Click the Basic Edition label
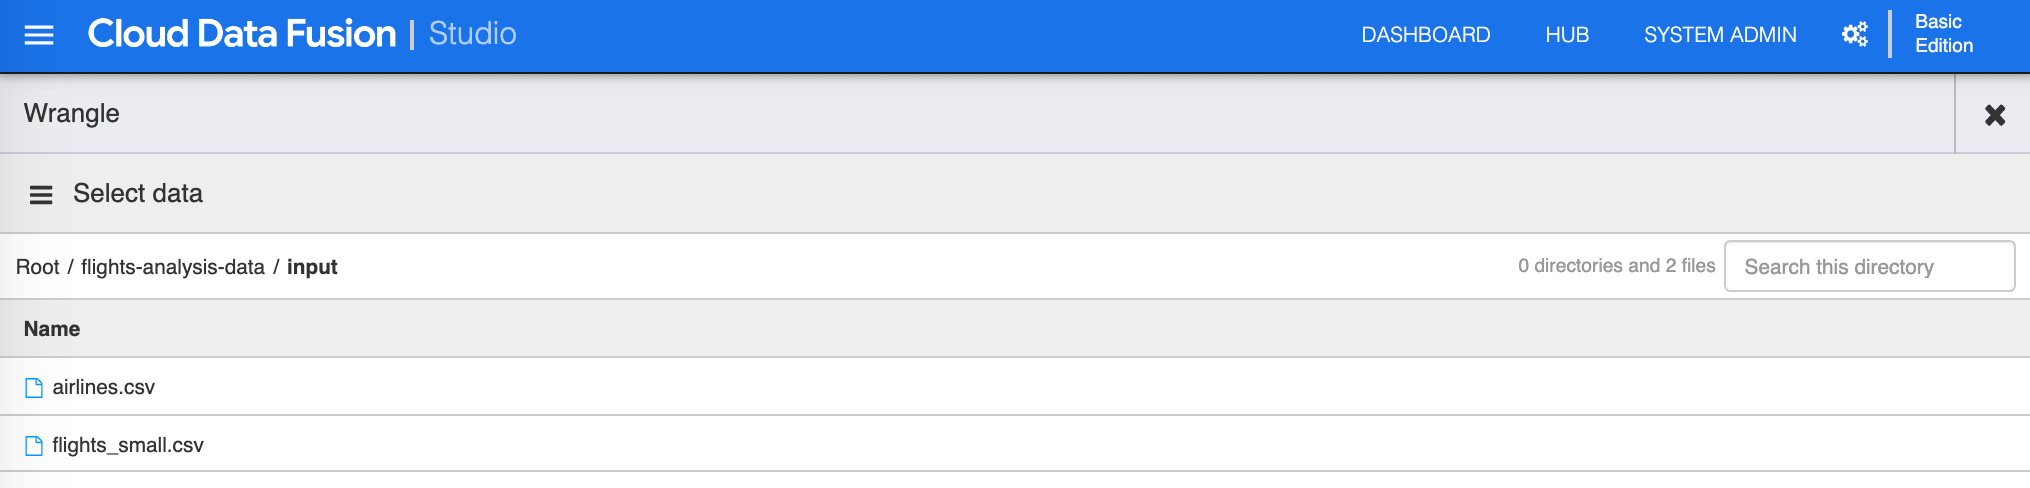 pos(1943,34)
